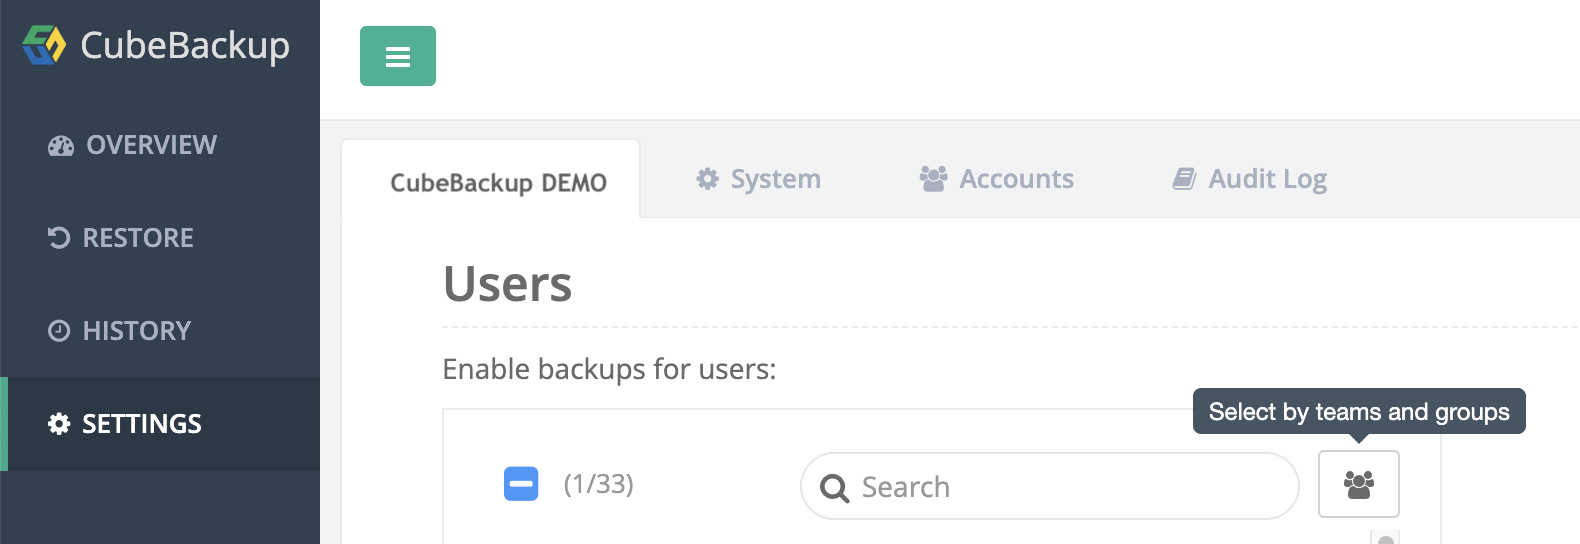This screenshot has height=544, width=1580.
Task: Click the people icon on the Accounts tab
Action: (x=933, y=179)
